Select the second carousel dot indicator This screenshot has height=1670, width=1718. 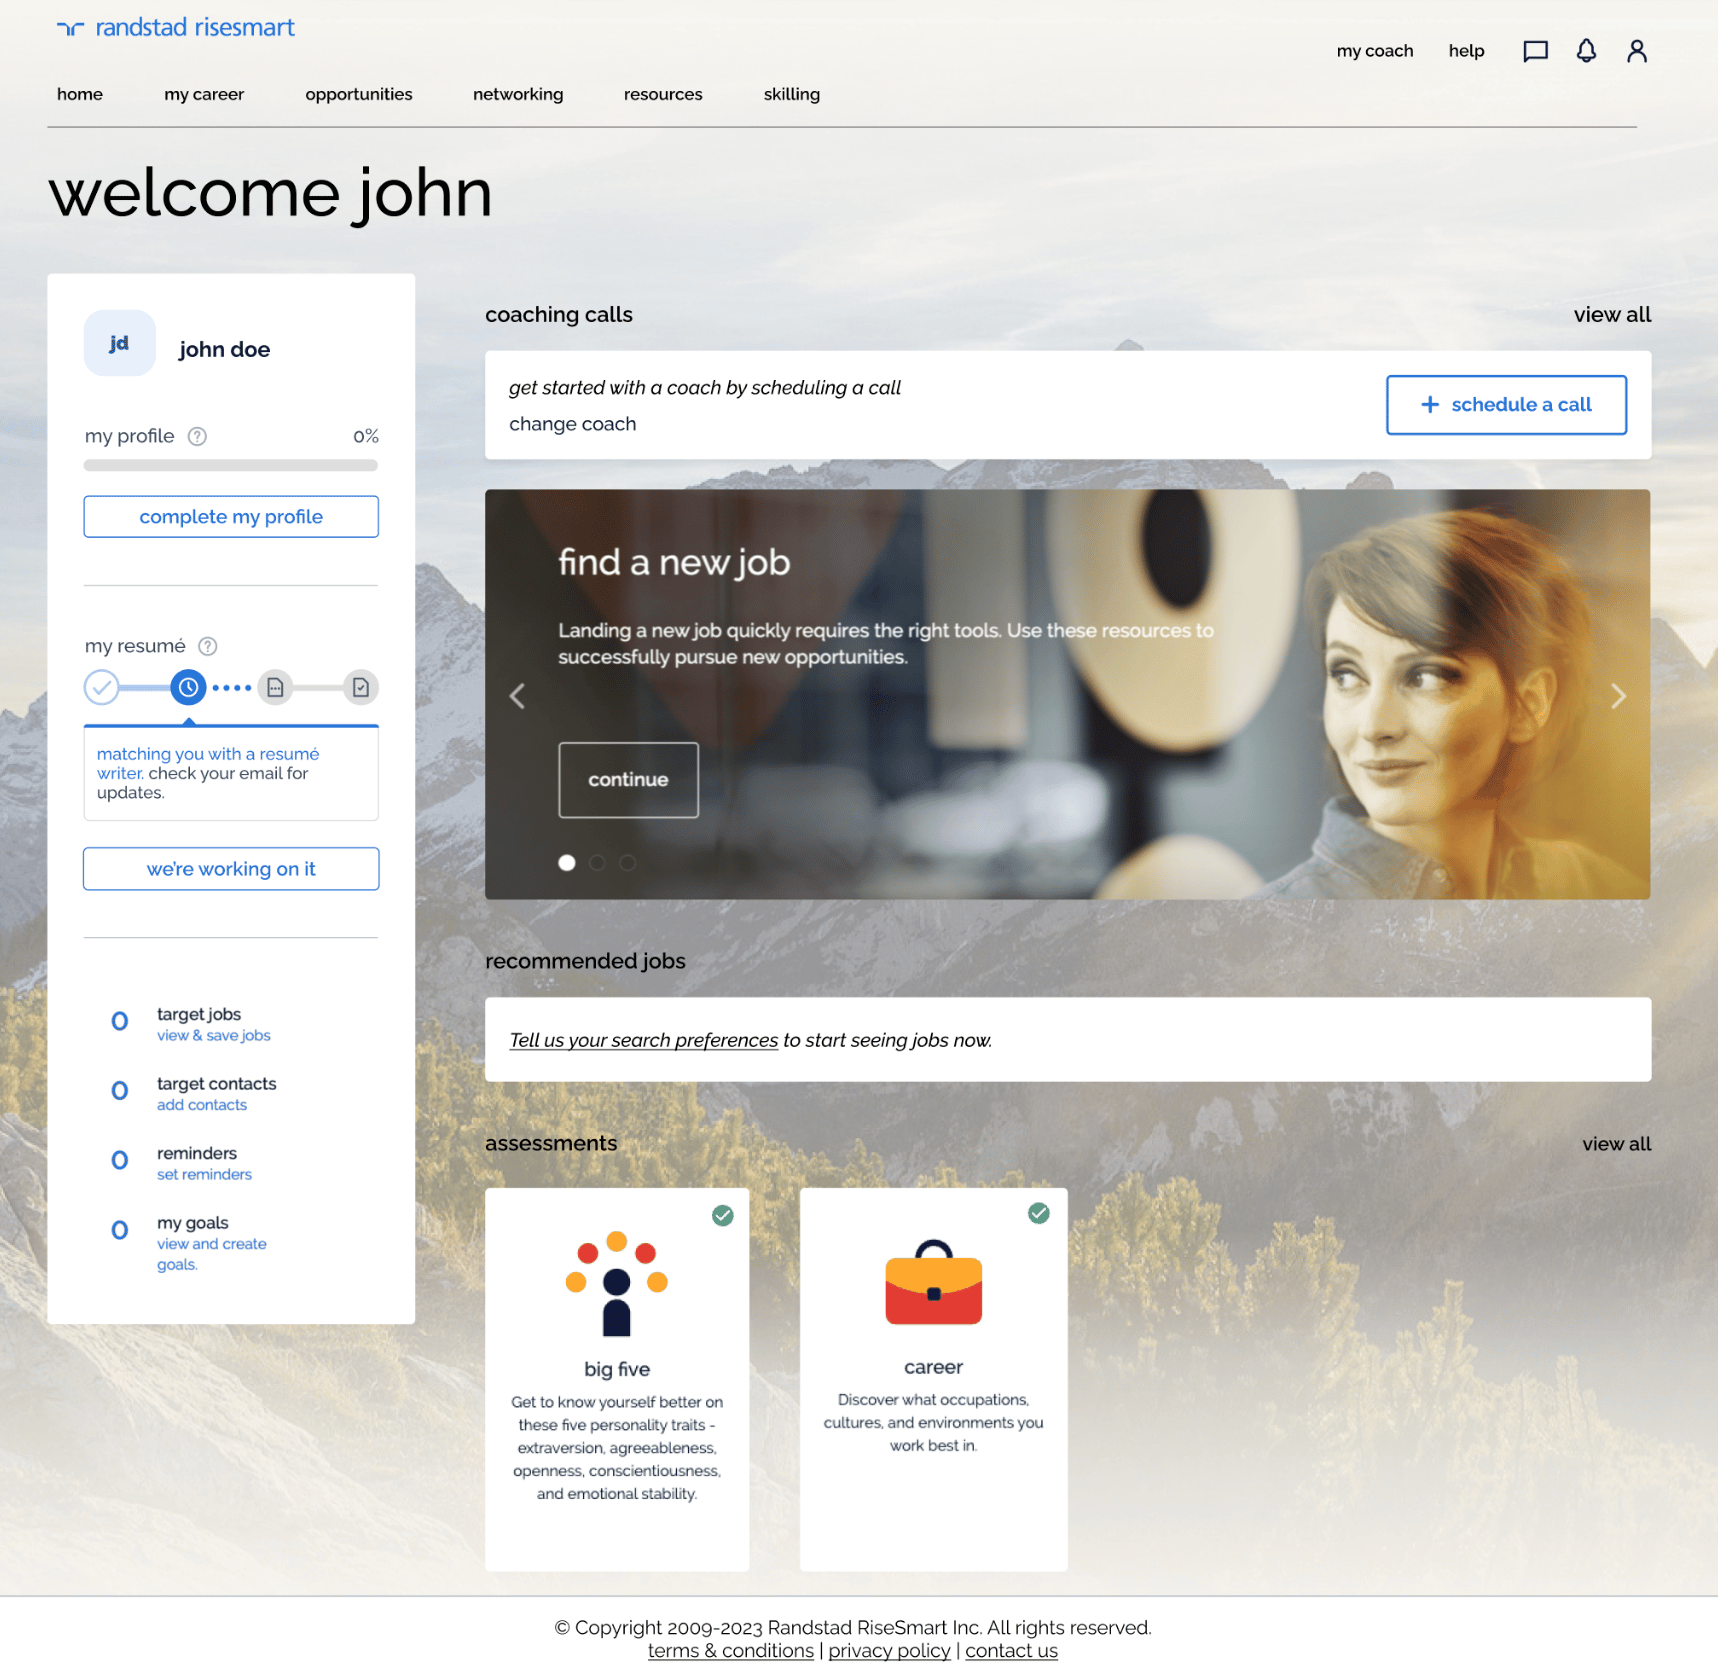(597, 862)
